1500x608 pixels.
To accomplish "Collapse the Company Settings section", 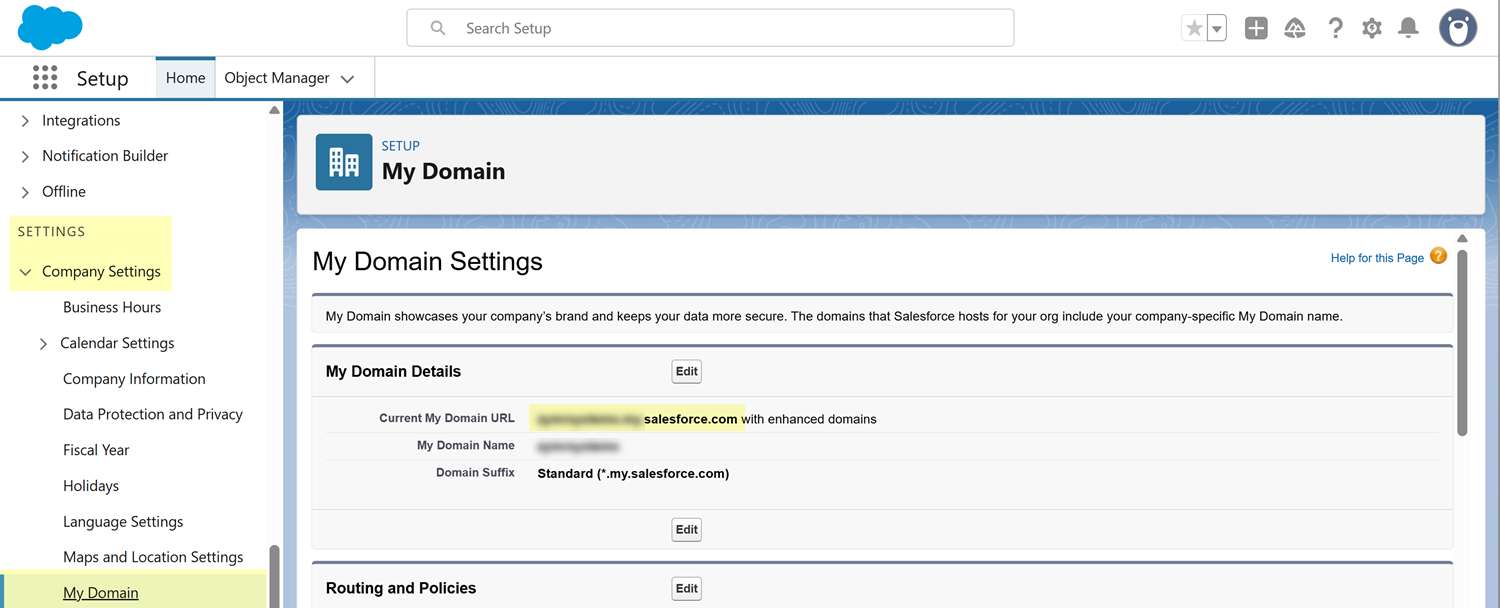I will coord(25,272).
